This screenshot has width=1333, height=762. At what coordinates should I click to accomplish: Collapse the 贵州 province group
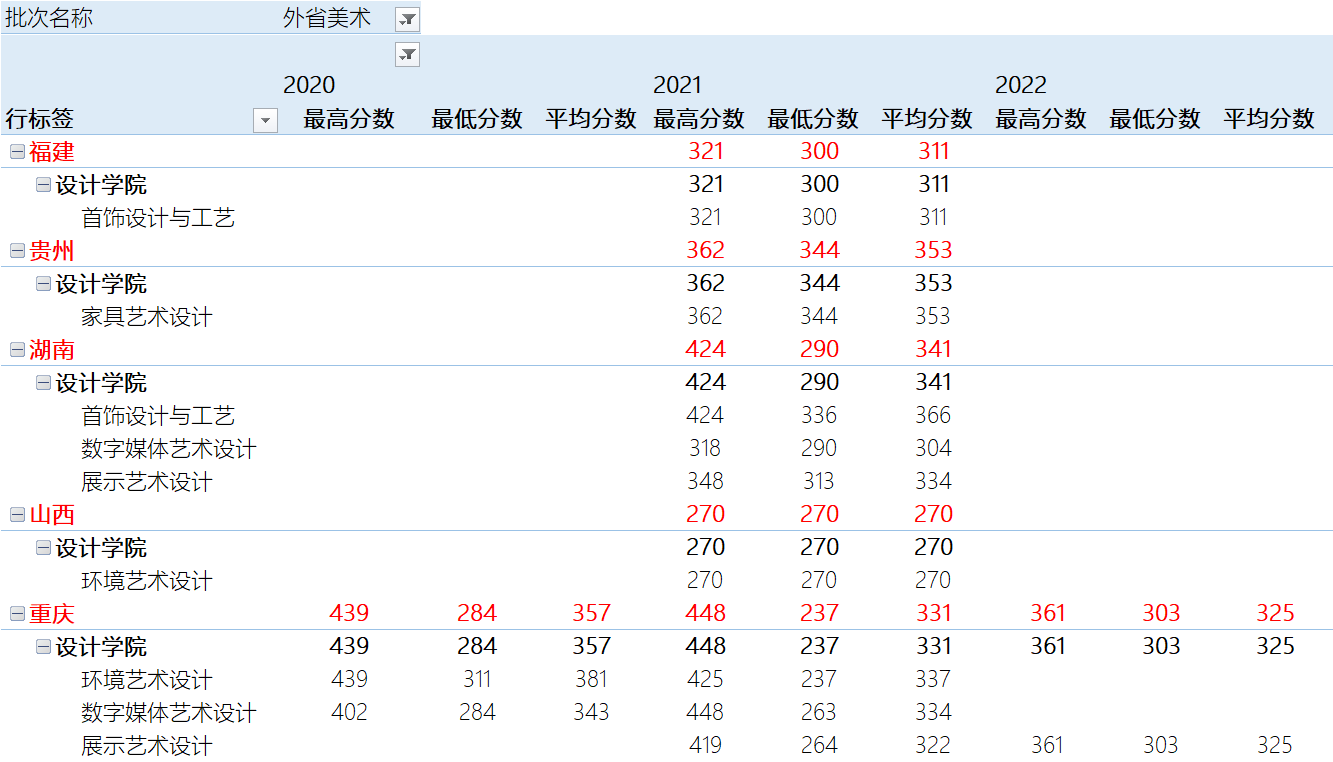click(x=17, y=251)
